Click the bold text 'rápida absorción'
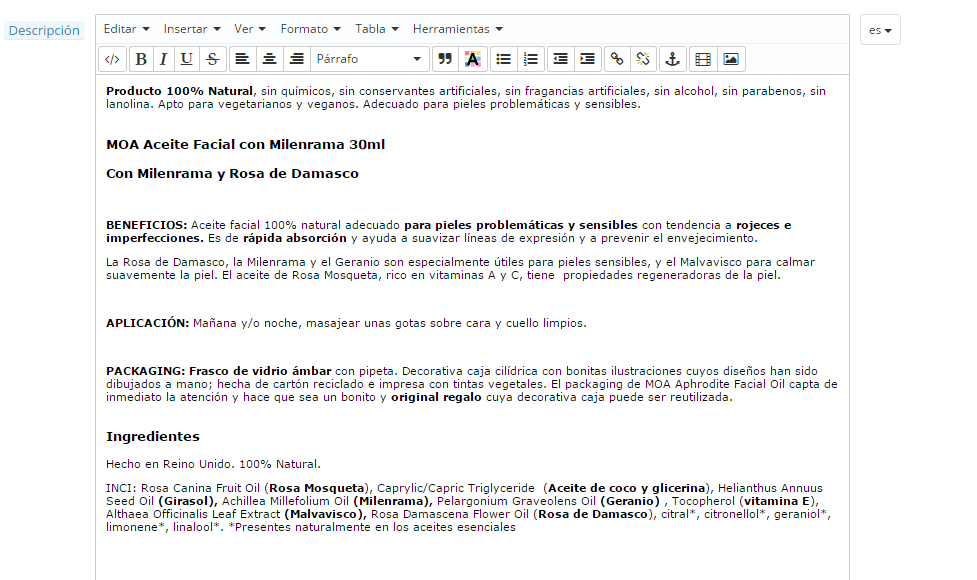Image resolution: width=977 pixels, height=580 pixels. click(295, 238)
